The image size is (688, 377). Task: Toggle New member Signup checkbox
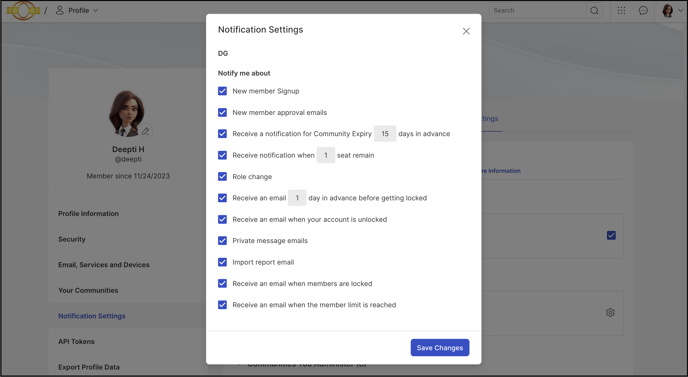click(222, 91)
